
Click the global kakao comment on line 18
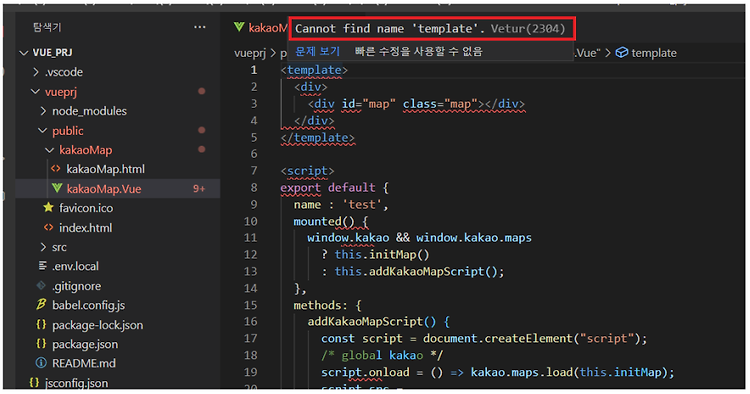tap(382, 355)
